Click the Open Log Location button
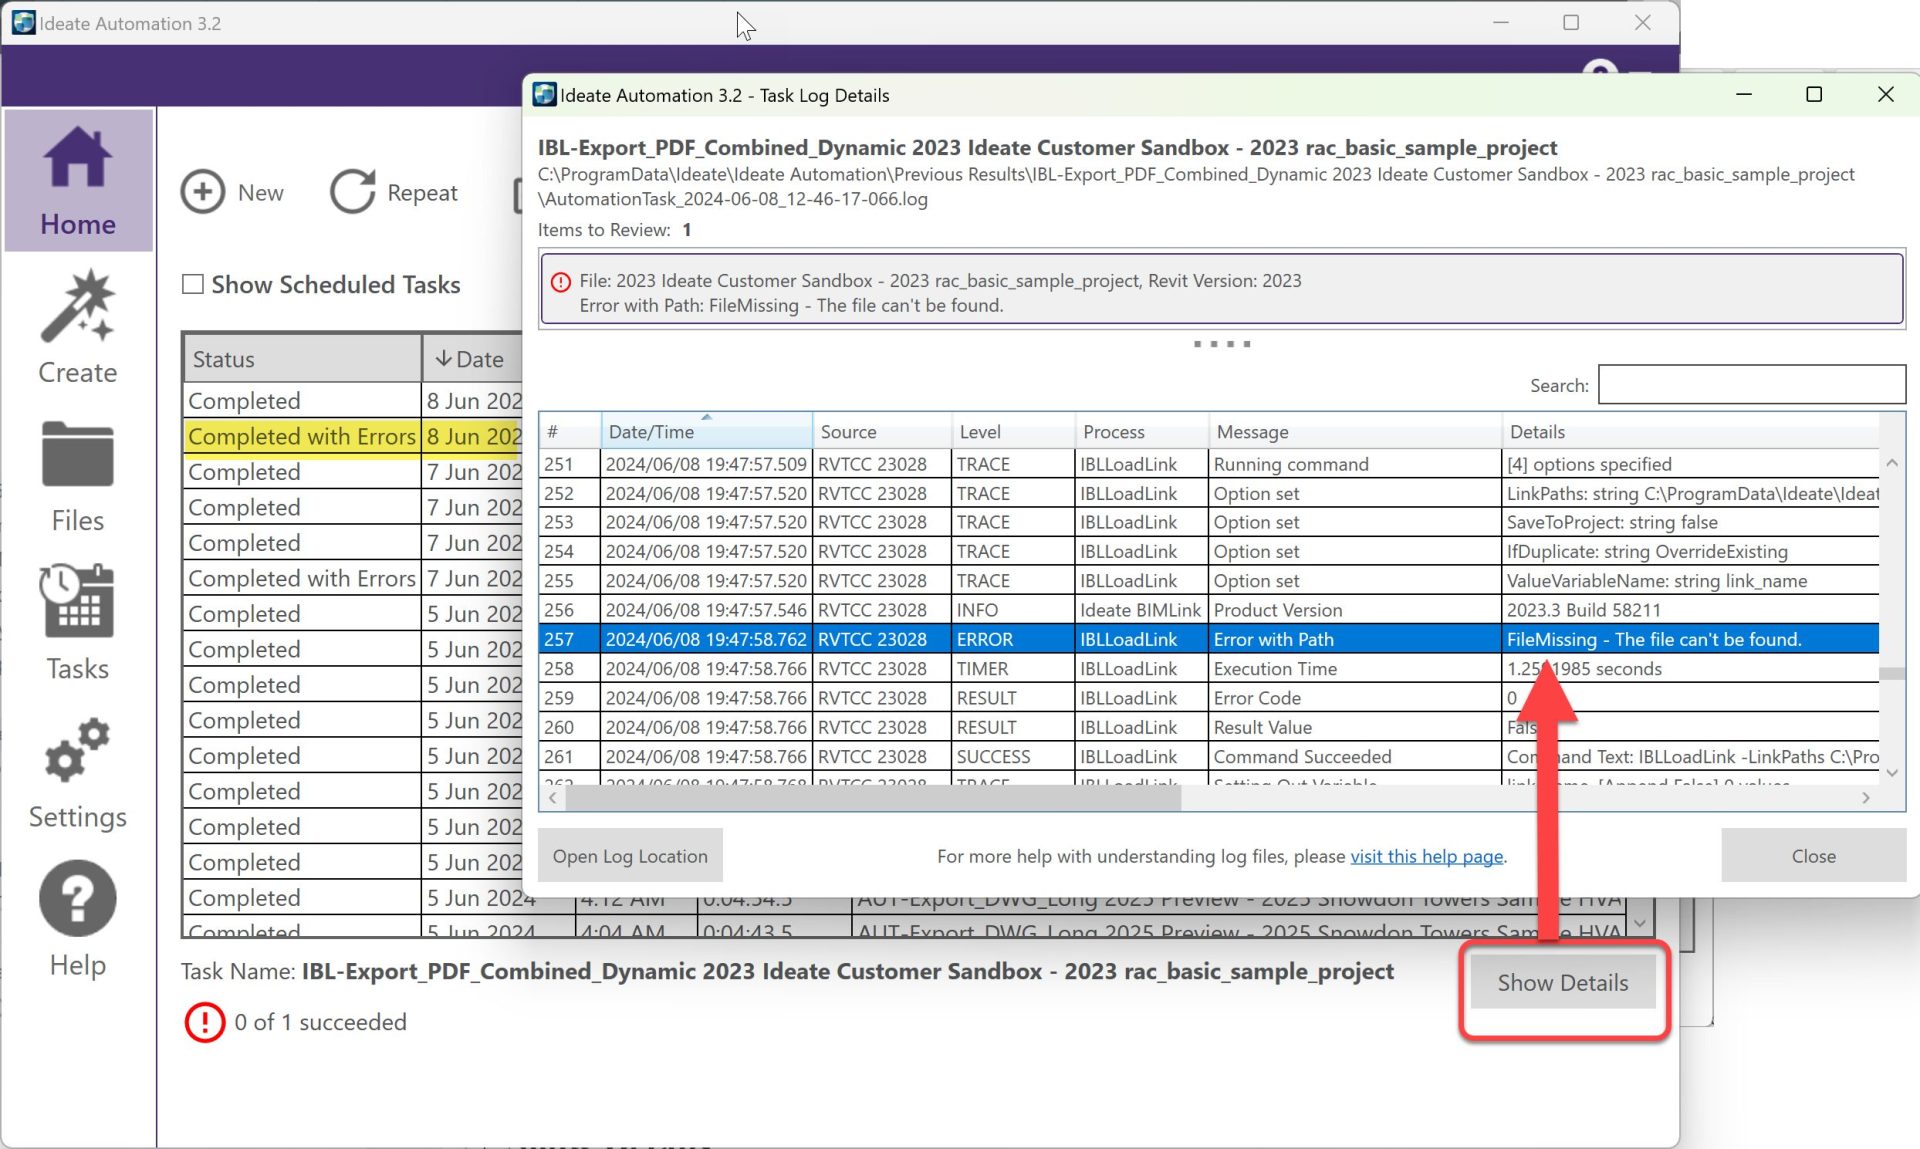Screen dimensions: 1920x1149 (630, 855)
